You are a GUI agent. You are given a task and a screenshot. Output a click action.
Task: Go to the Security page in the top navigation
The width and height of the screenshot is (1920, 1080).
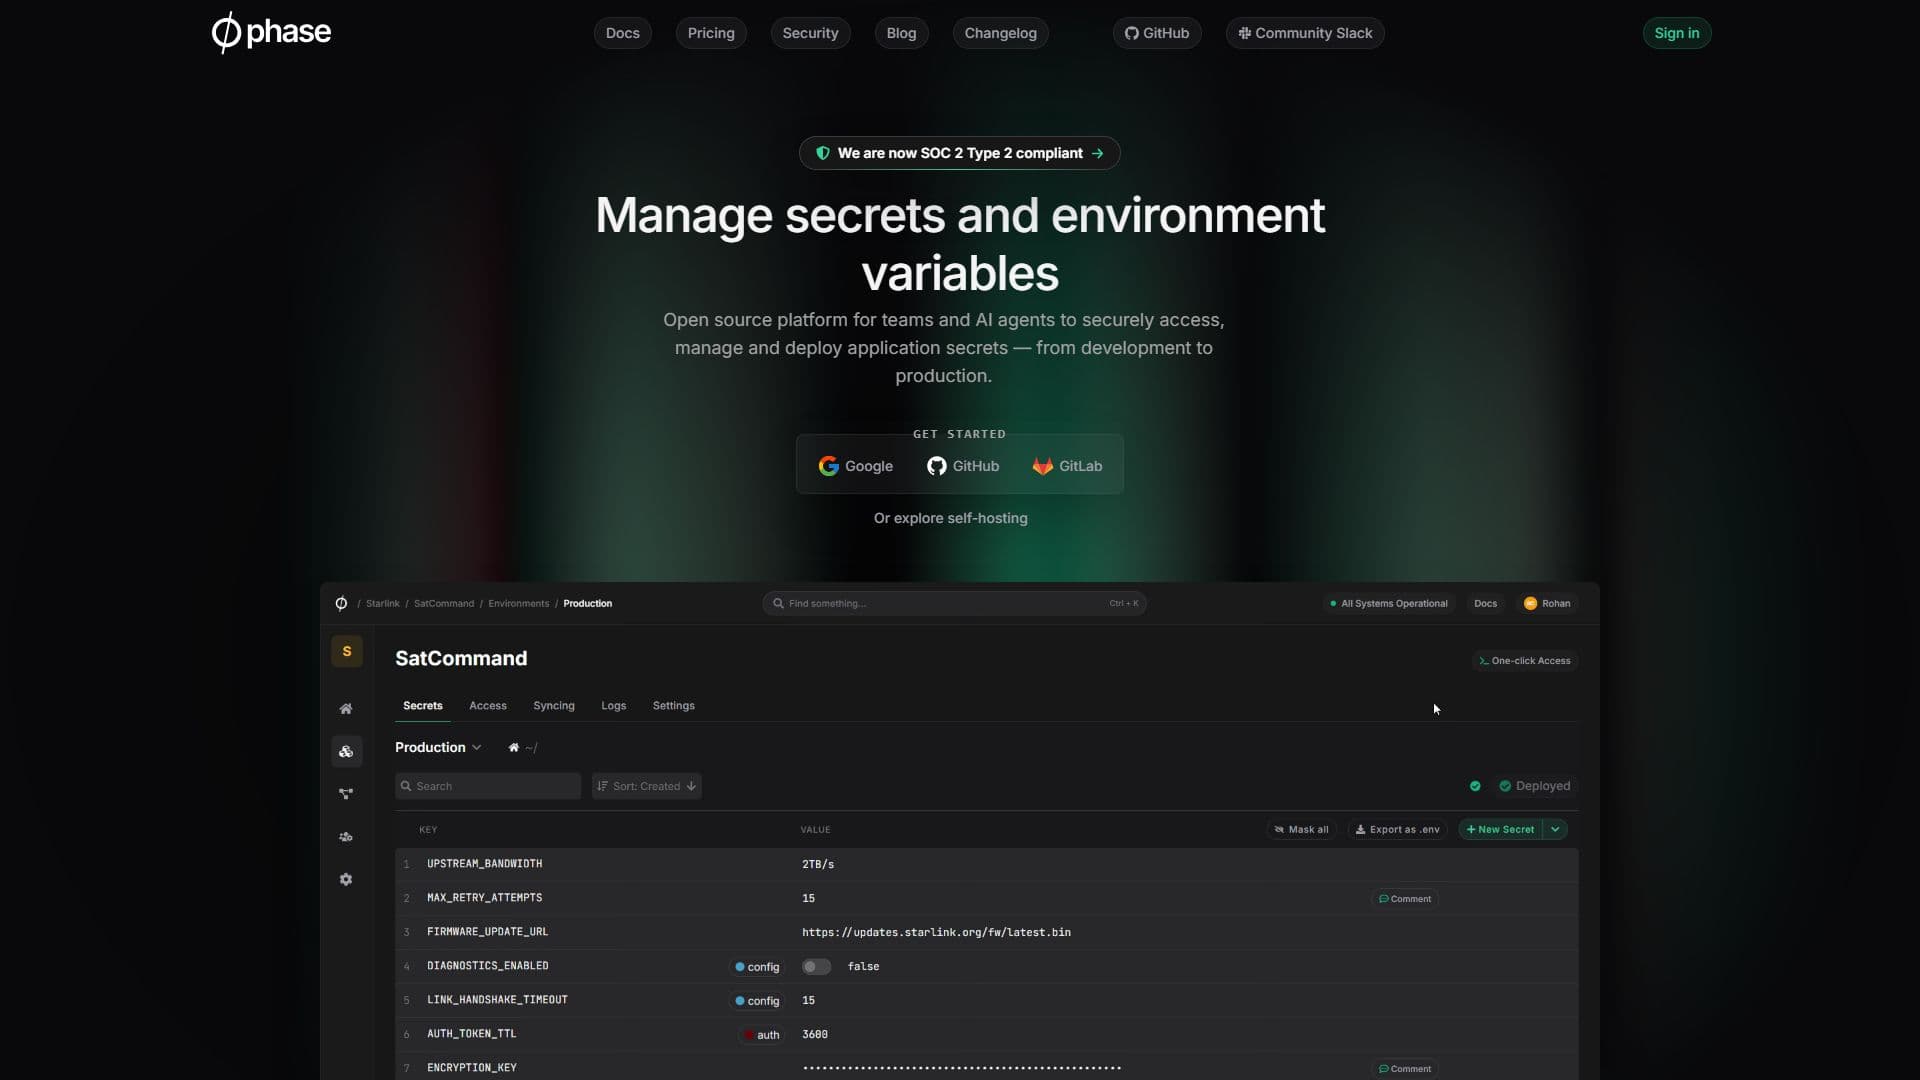click(810, 33)
